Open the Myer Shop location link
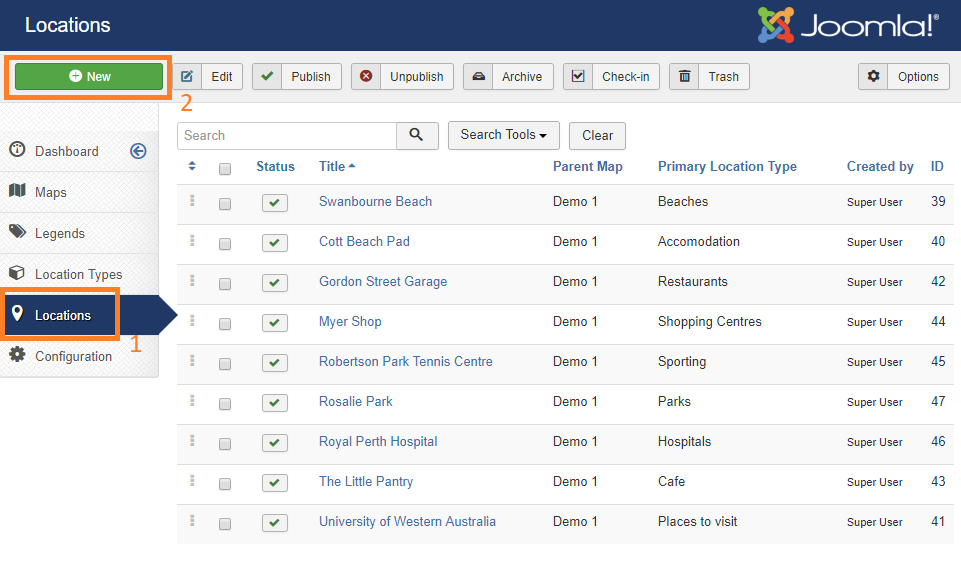This screenshot has height=565, width=961. click(x=350, y=322)
